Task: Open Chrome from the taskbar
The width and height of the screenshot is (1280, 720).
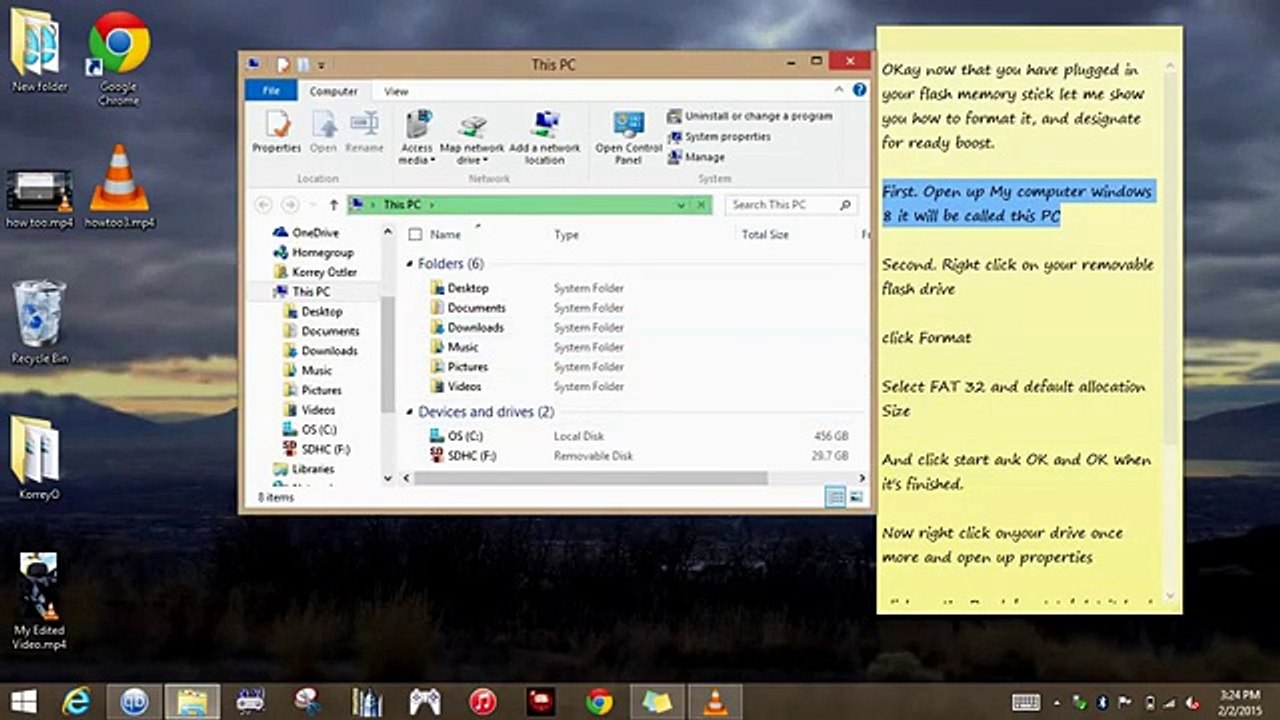Action: (x=599, y=701)
